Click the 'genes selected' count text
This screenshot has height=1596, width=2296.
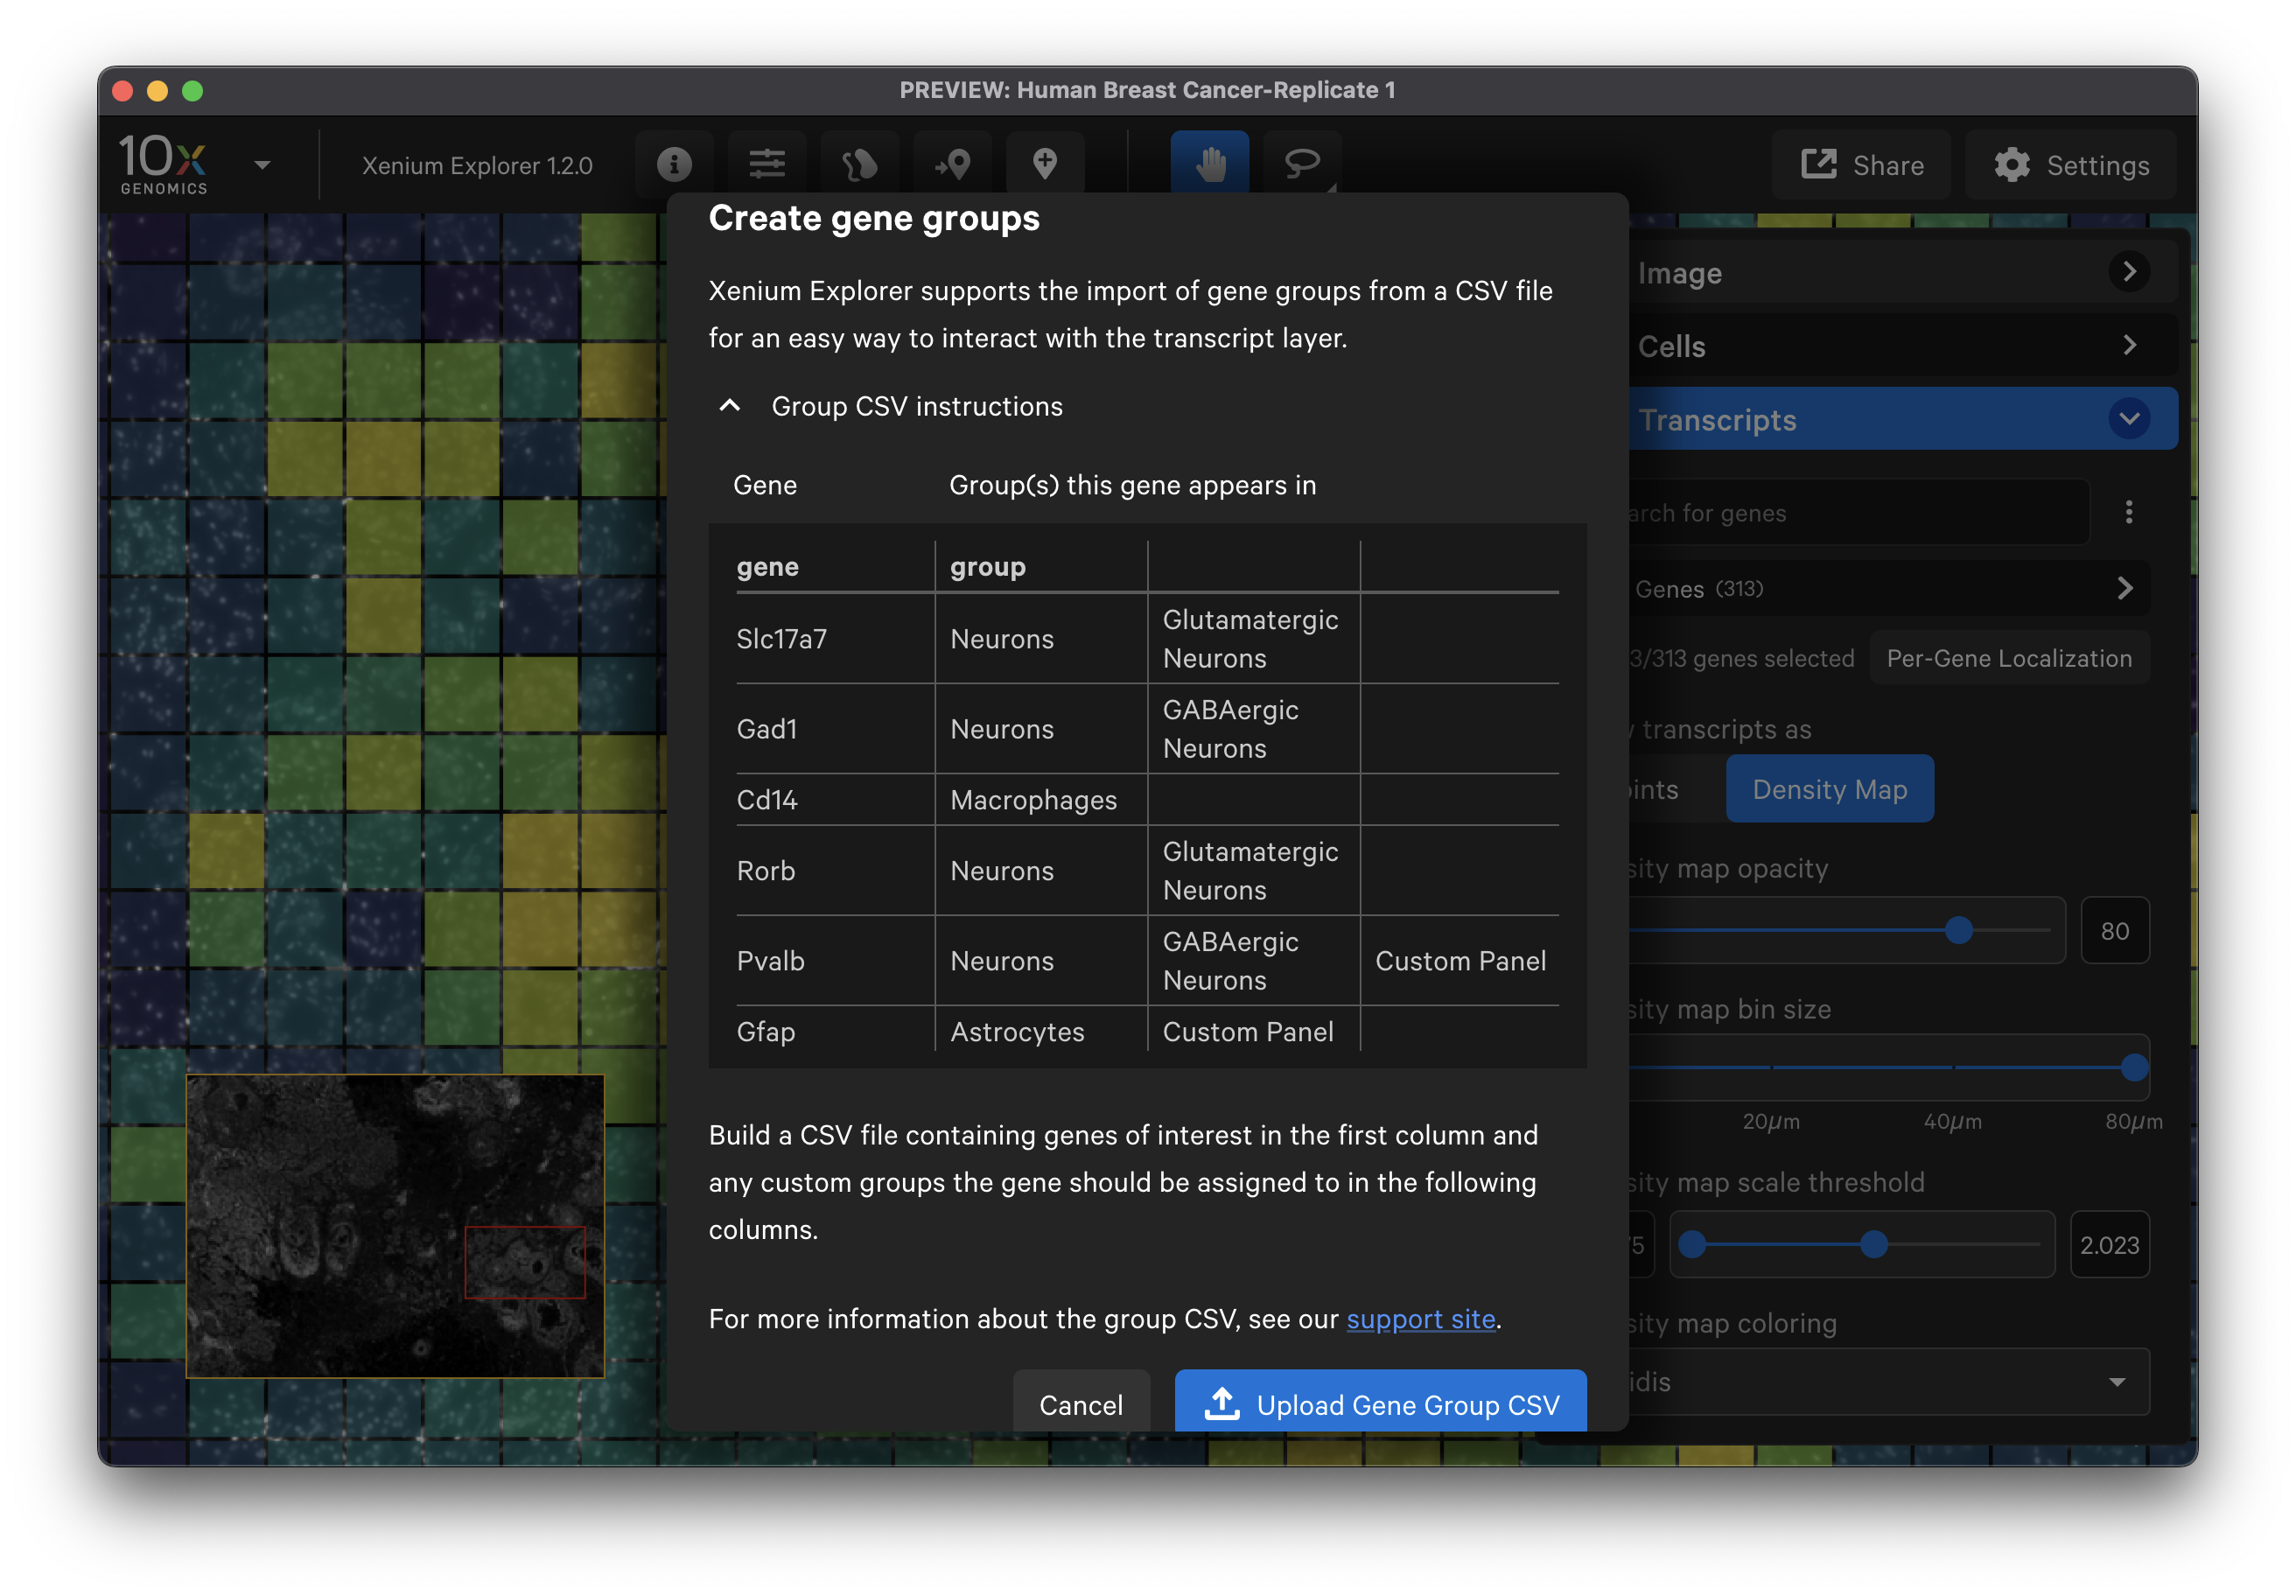pyautogui.click(x=1740, y=658)
